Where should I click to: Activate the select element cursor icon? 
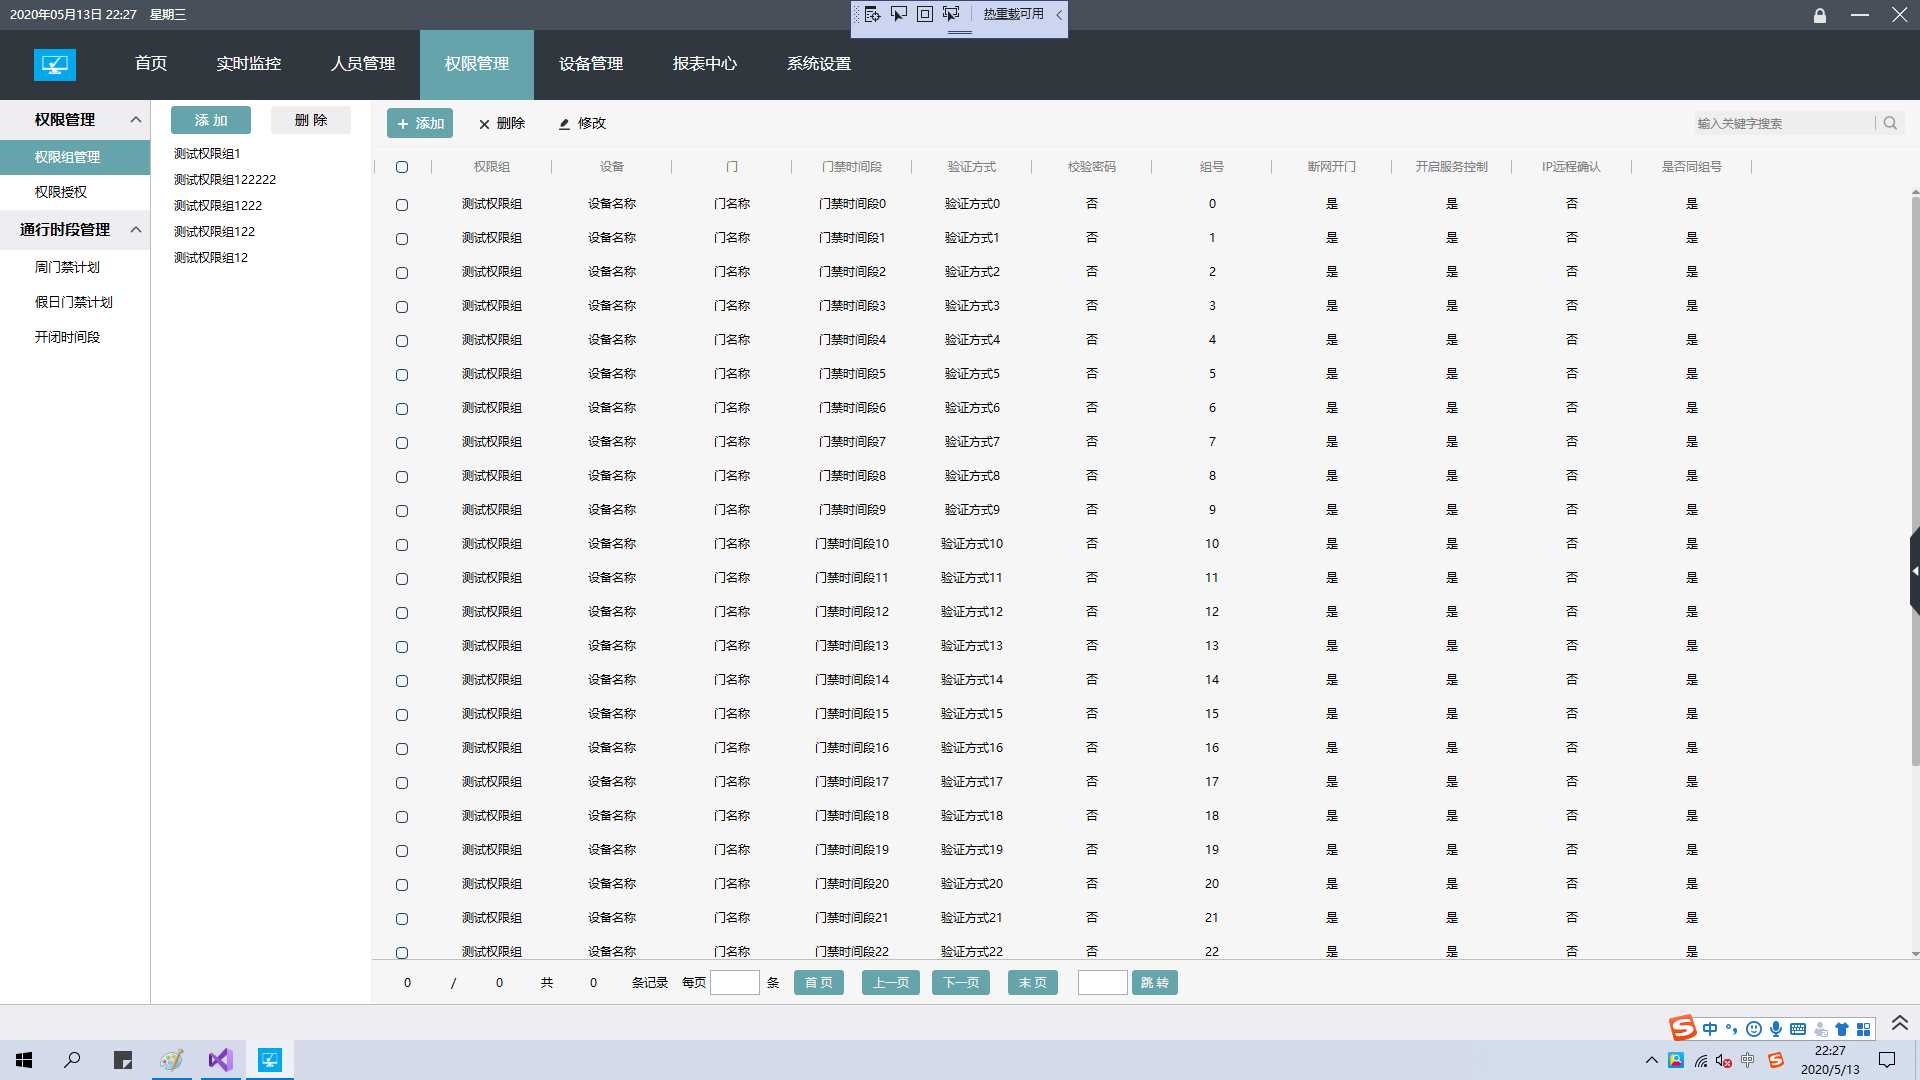899,14
